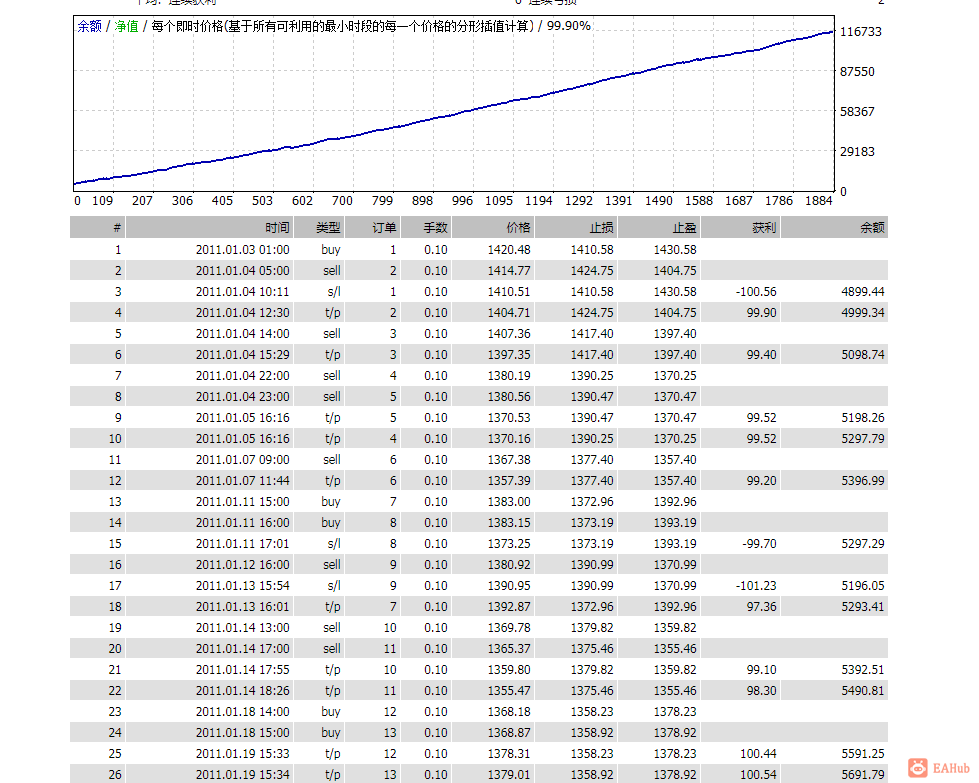This screenshot has width=979, height=783.
Task: Click the balance value 5297.79
Action: coord(863,439)
